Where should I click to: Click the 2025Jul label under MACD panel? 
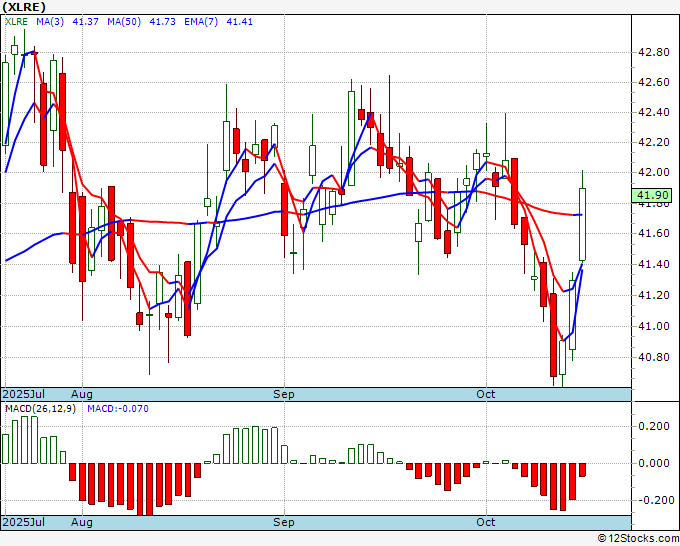[x=22, y=523]
